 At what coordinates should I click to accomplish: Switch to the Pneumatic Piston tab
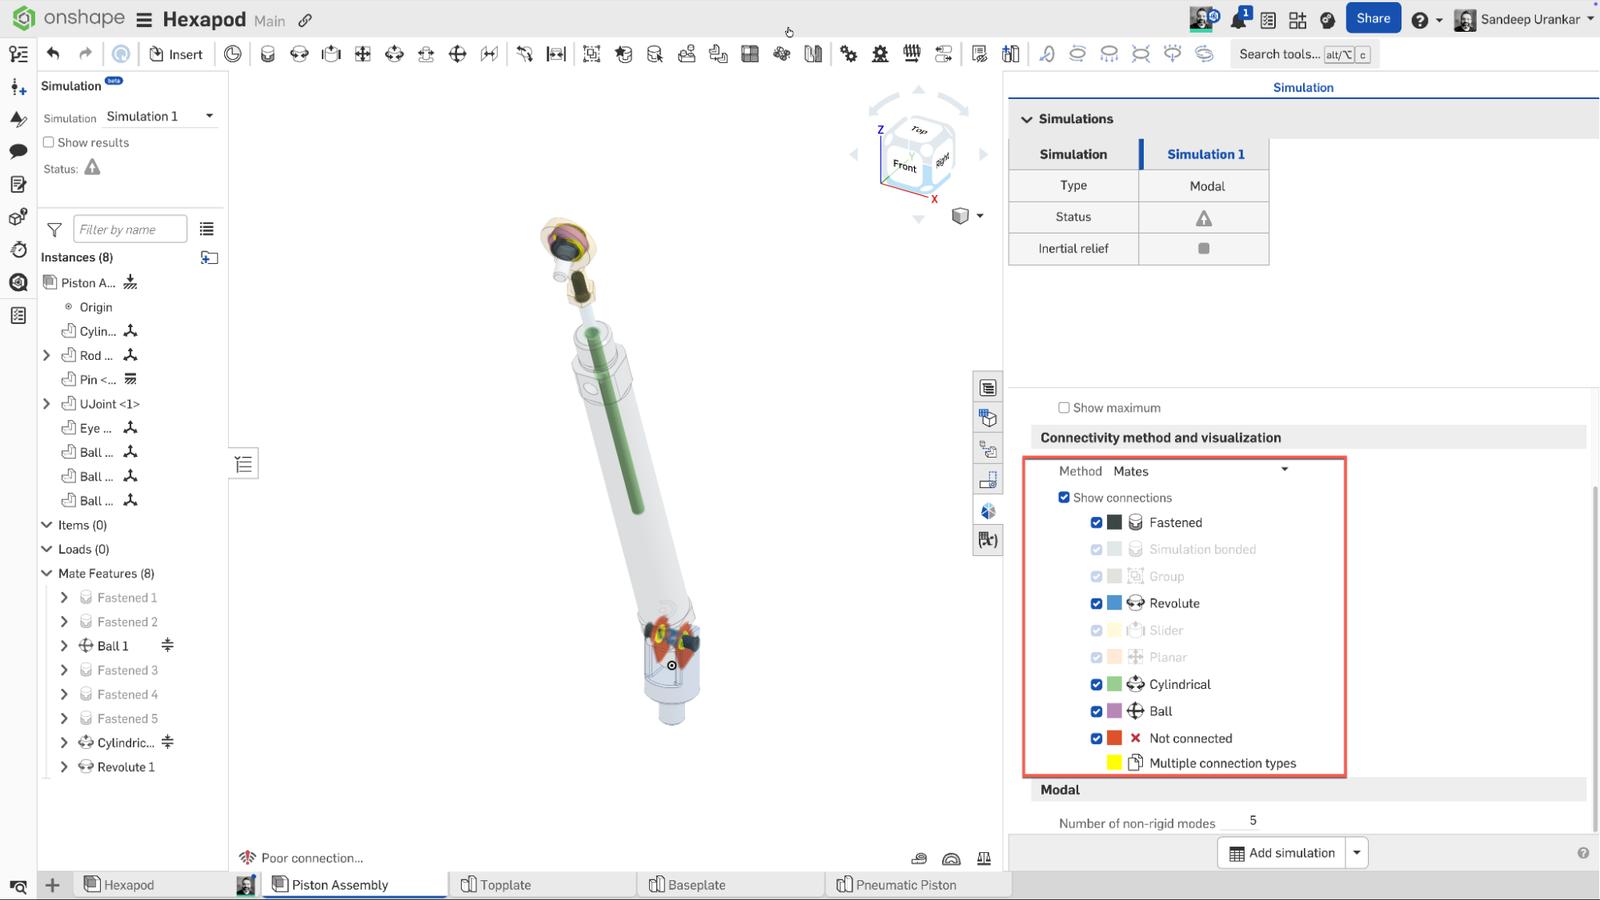[898, 884]
